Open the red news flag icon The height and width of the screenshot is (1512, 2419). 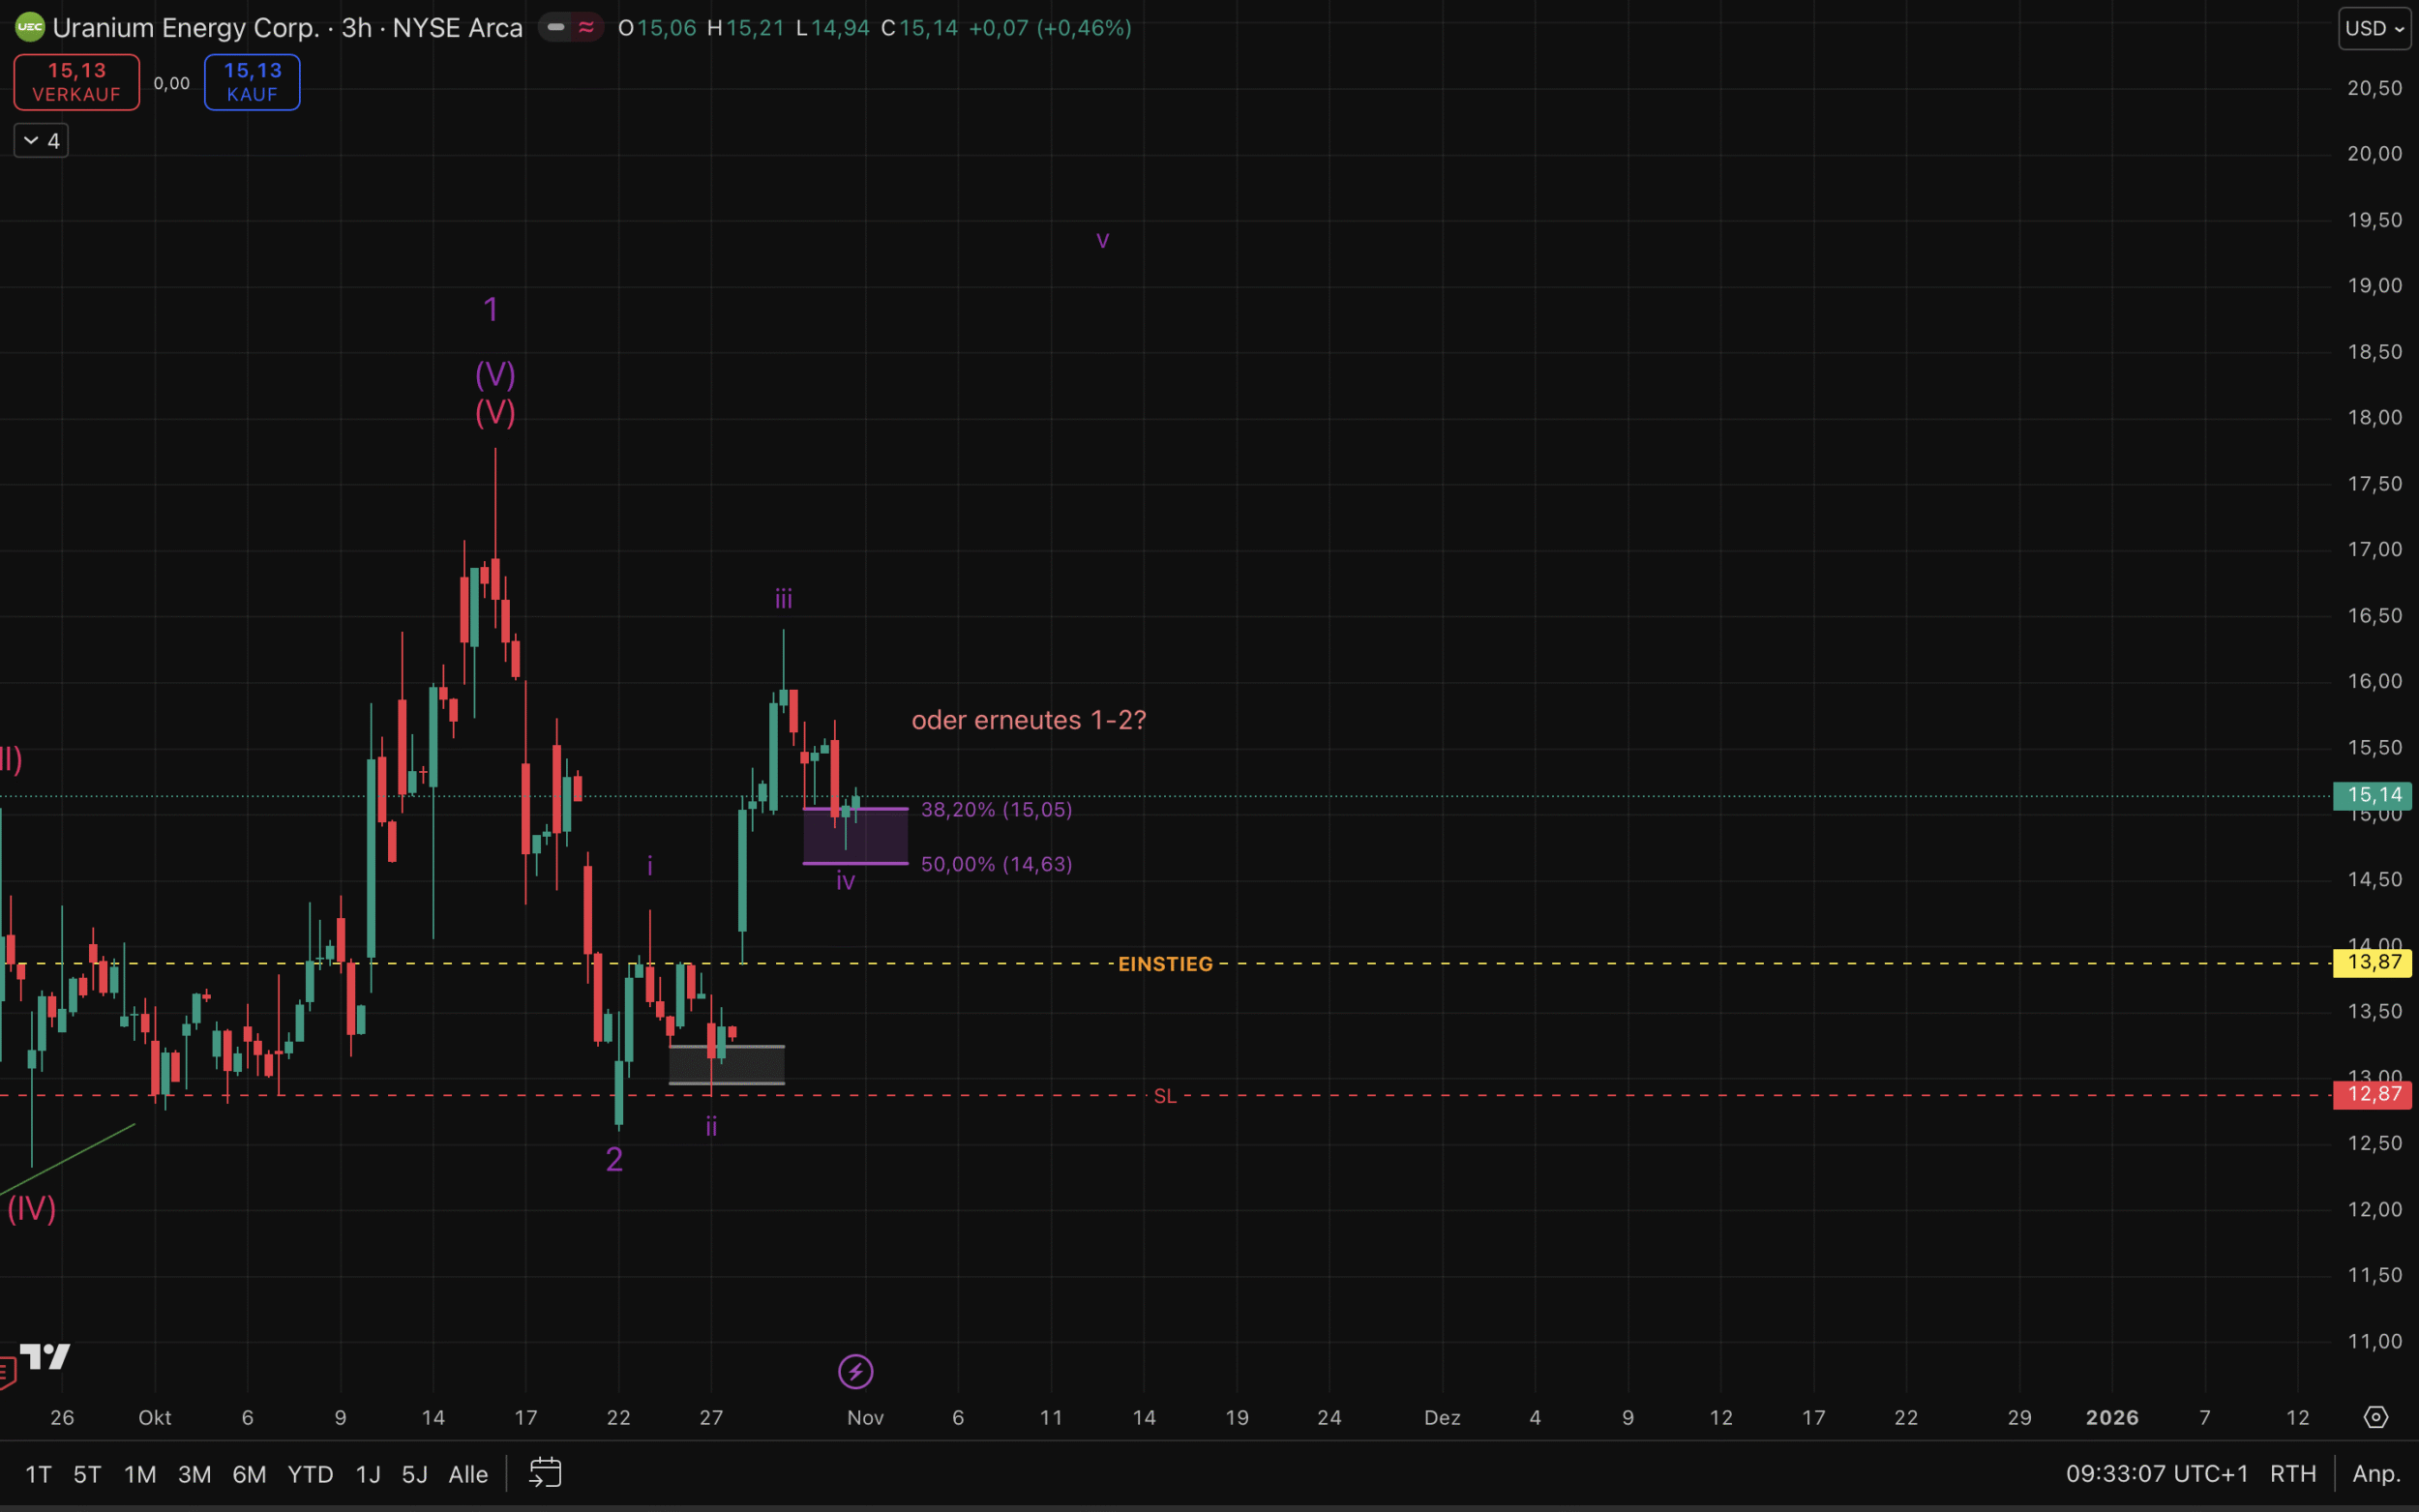6,1372
